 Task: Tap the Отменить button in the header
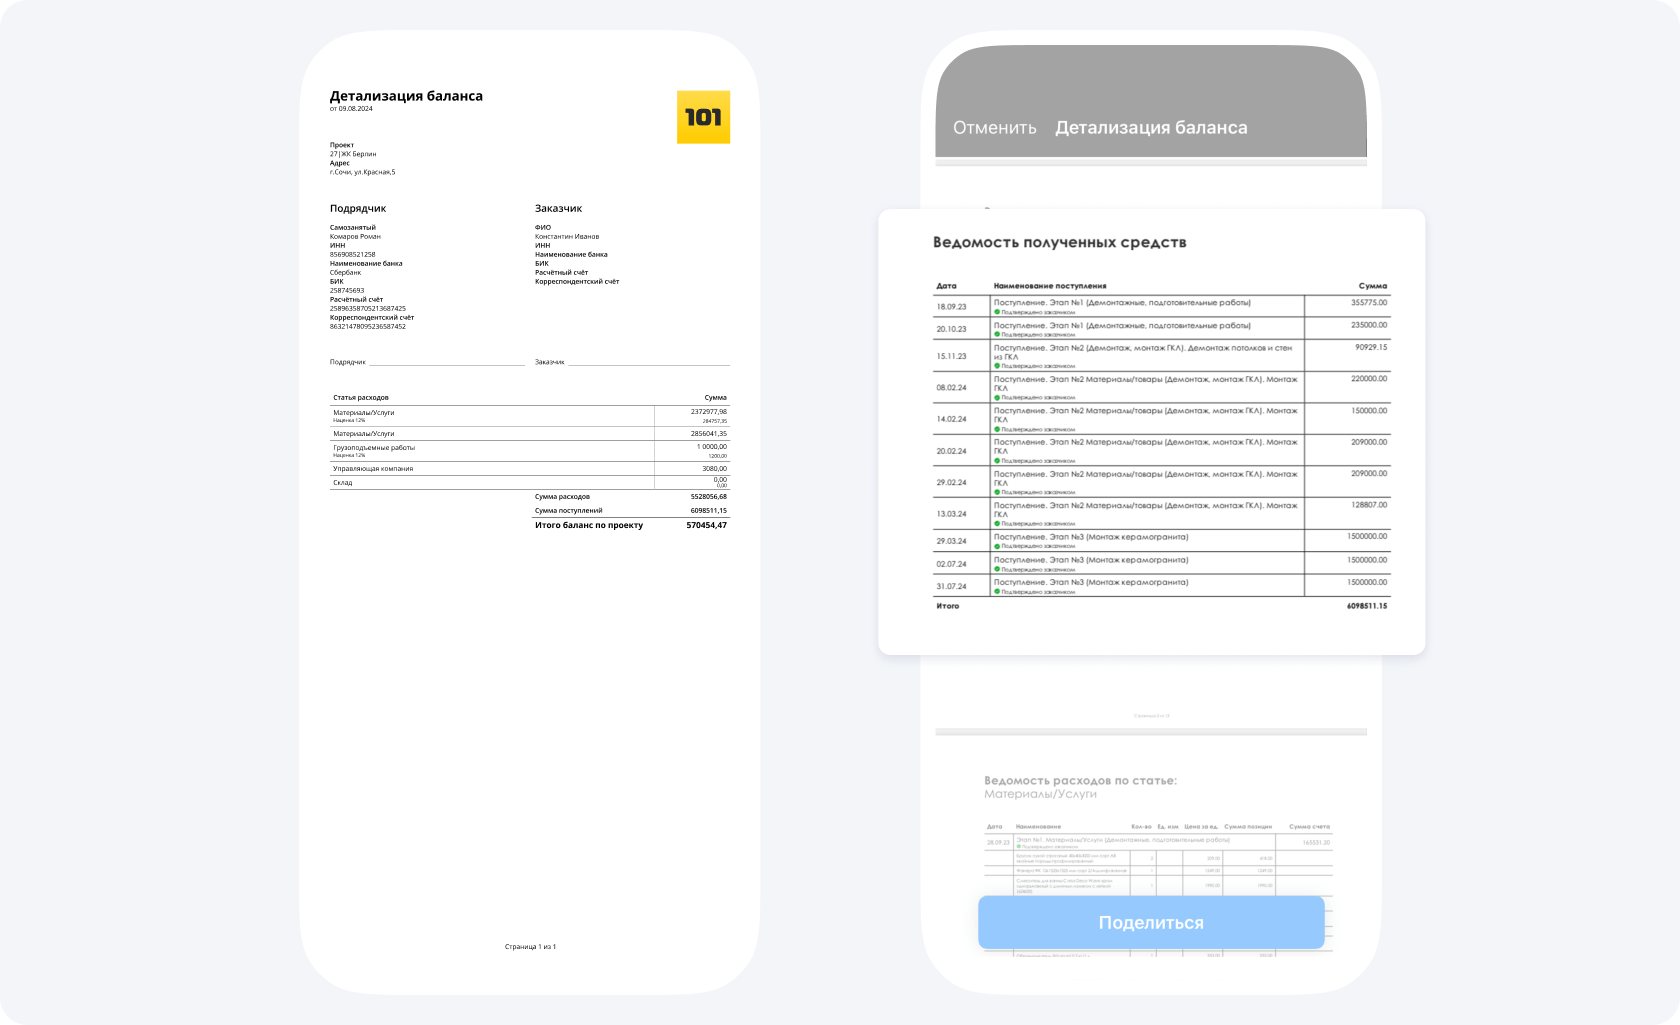(x=994, y=128)
